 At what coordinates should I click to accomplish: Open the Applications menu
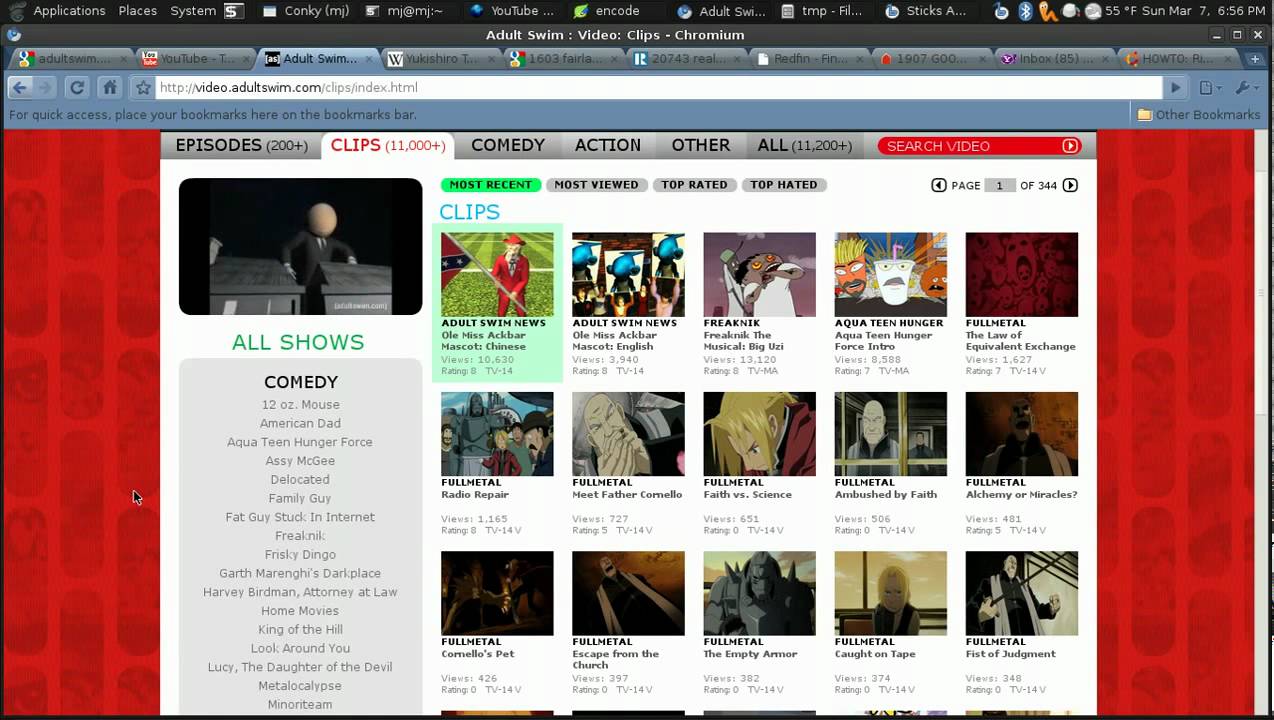click(69, 11)
